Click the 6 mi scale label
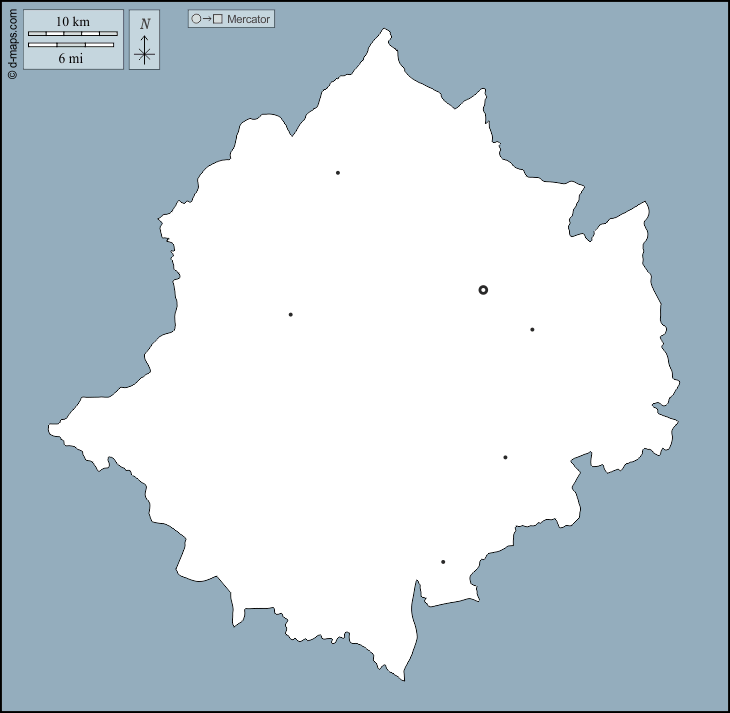The height and width of the screenshot is (713, 730). coord(71,58)
